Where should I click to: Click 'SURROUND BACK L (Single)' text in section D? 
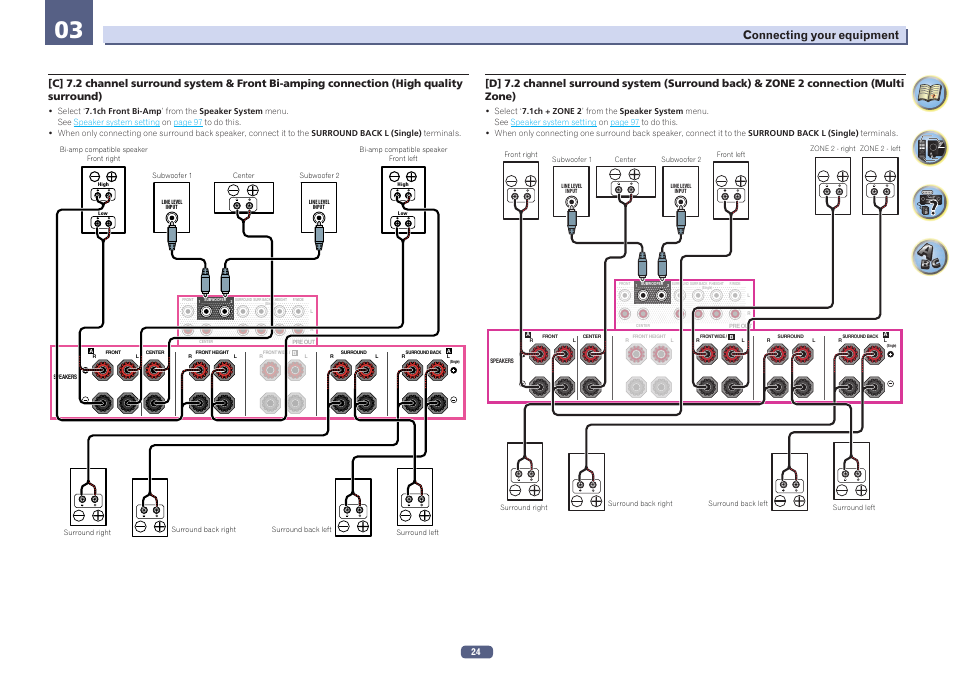[803, 133]
